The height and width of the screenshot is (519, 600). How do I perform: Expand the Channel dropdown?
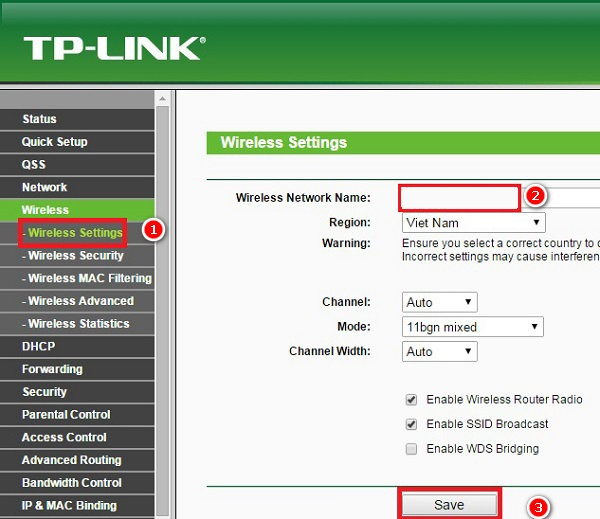[440, 302]
